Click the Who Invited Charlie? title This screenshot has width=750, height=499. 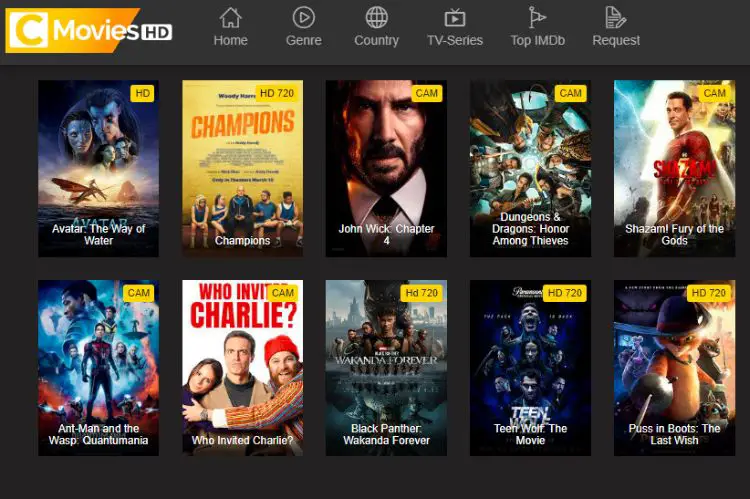243,440
